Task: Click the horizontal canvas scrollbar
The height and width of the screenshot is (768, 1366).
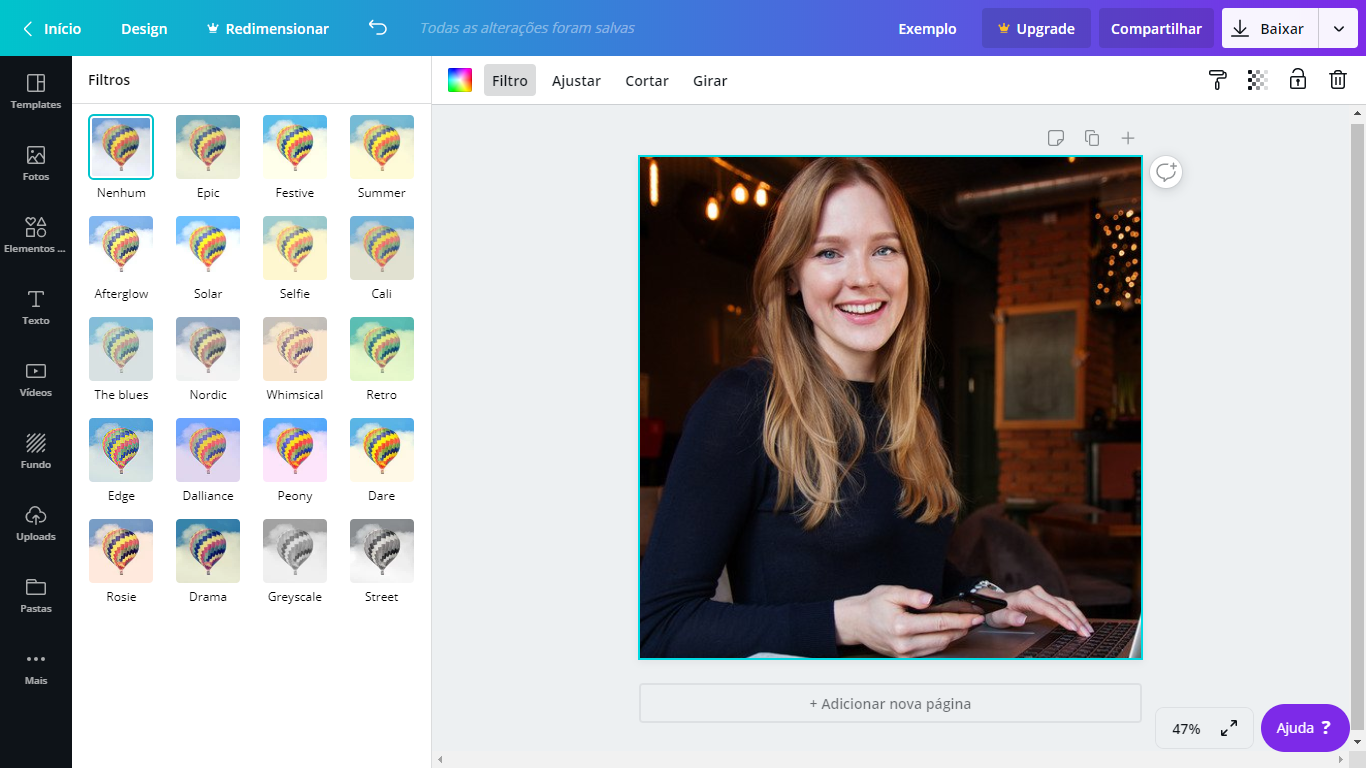Action: [x=890, y=760]
